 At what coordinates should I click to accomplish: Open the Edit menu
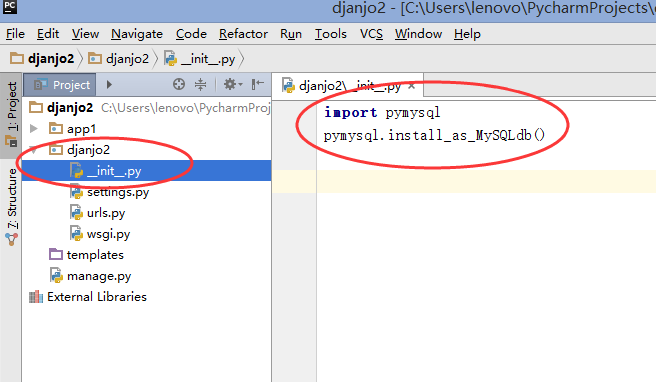[x=48, y=34]
